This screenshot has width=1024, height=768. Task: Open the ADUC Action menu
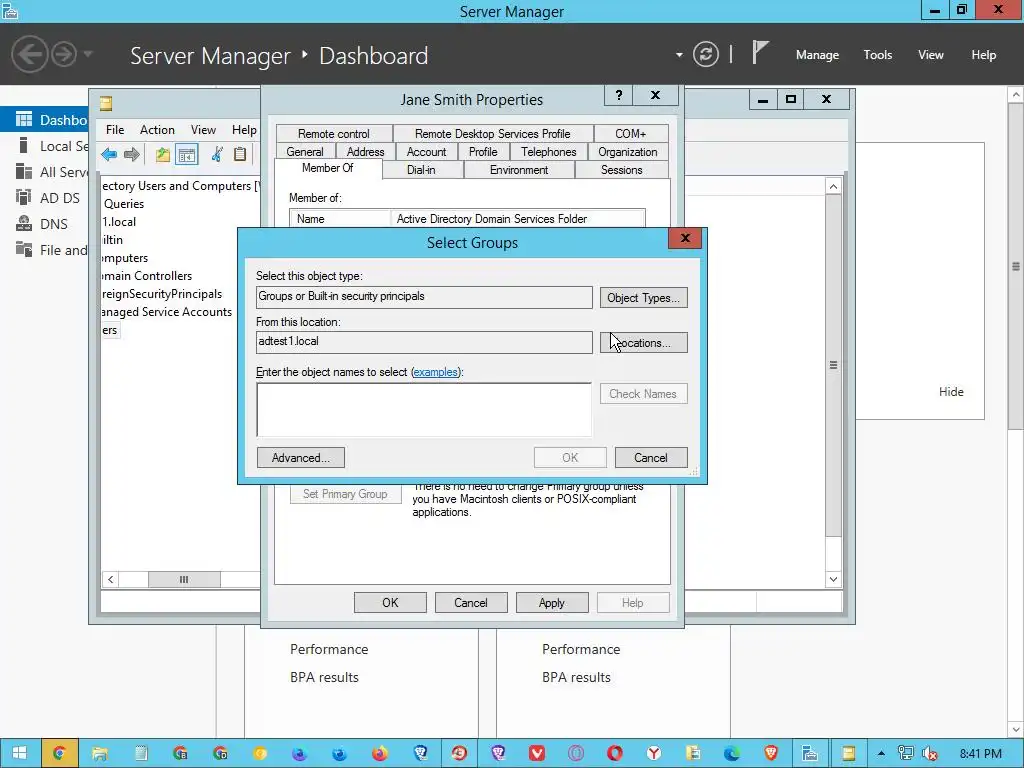point(157,129)
